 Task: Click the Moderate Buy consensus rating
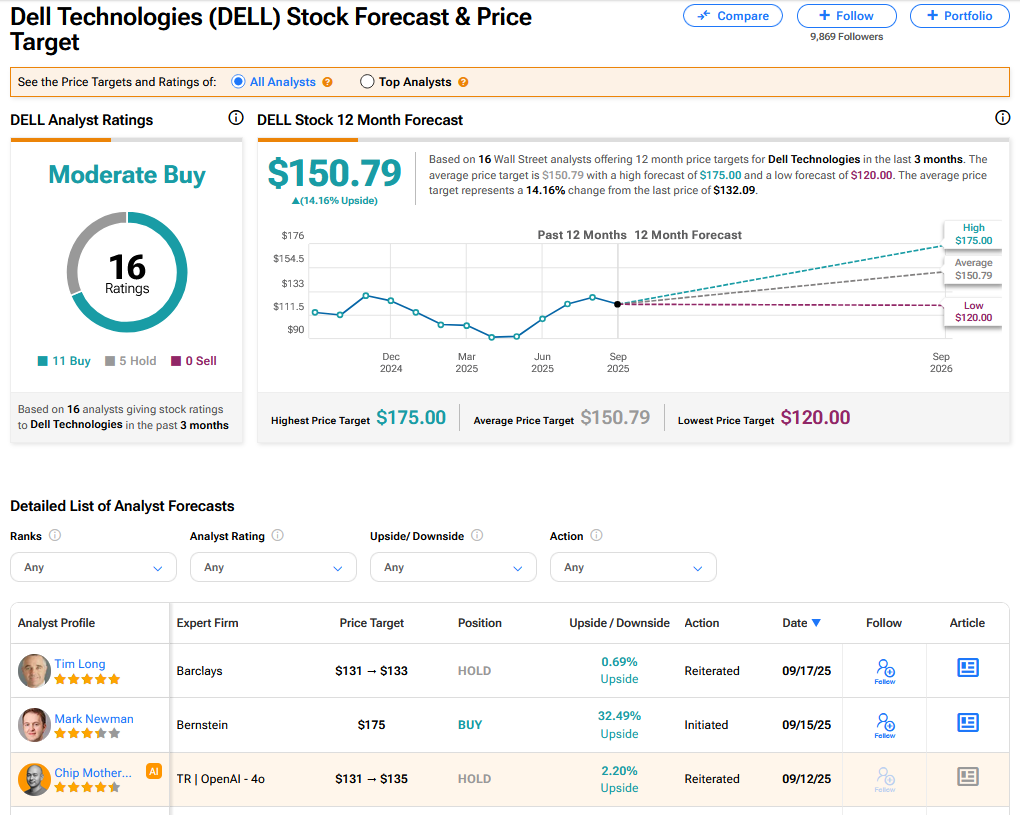[127, 175]
